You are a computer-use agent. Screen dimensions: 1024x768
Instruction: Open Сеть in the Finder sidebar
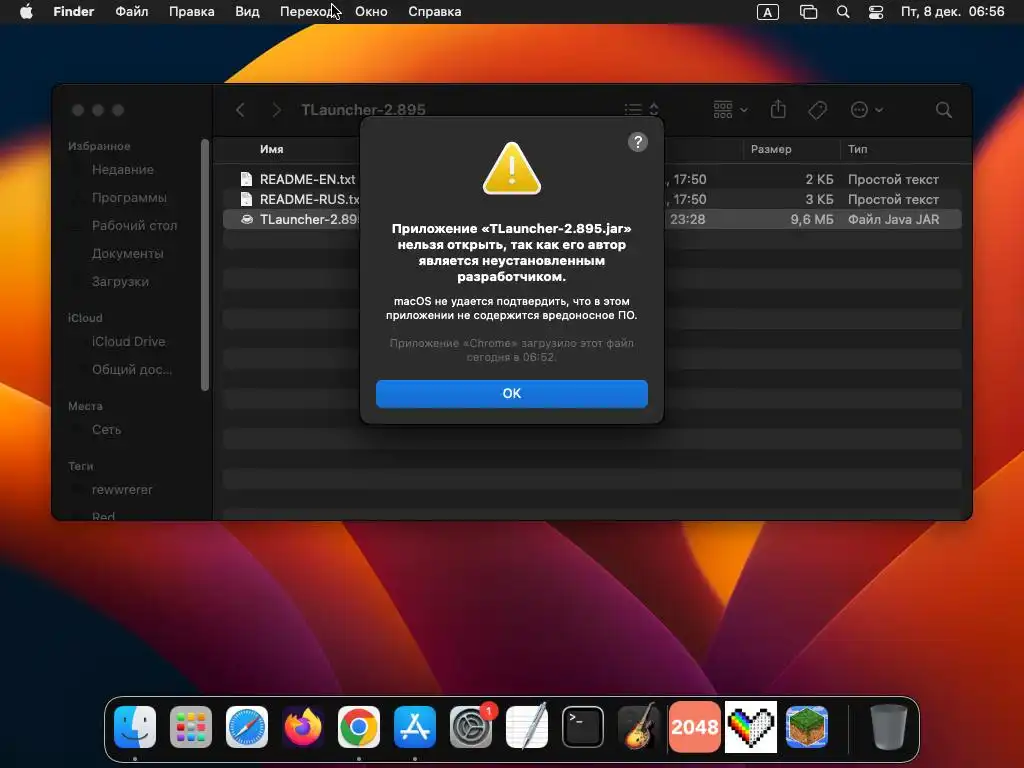(106, 430)
